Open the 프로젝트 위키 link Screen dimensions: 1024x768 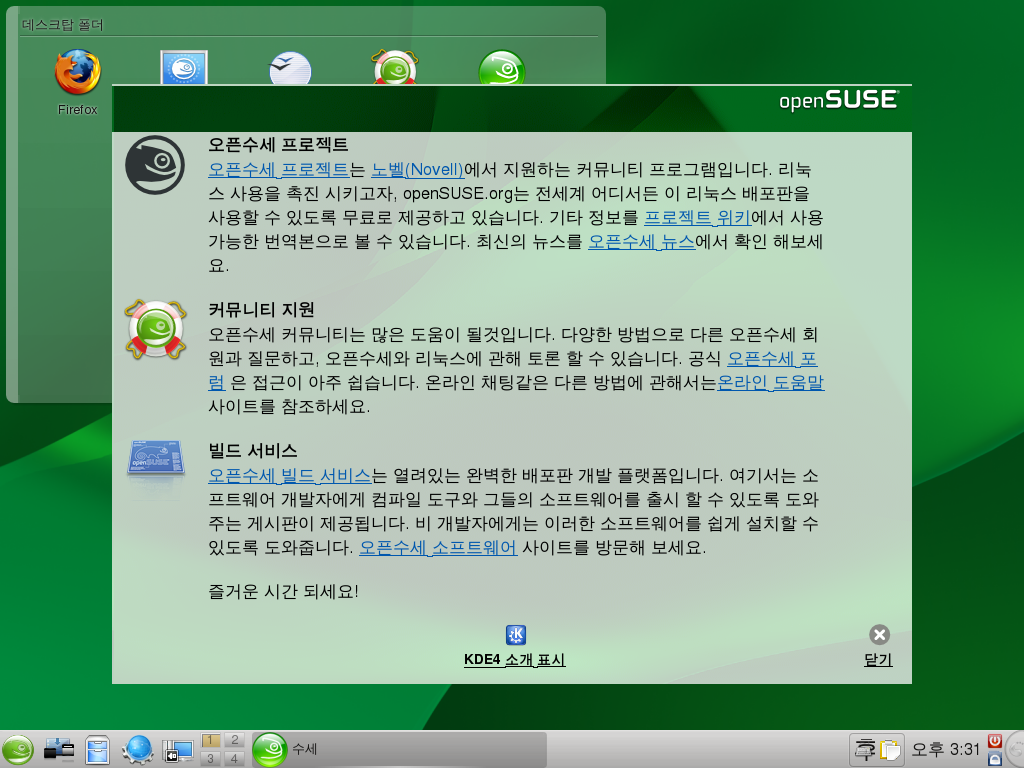[697, 217]
